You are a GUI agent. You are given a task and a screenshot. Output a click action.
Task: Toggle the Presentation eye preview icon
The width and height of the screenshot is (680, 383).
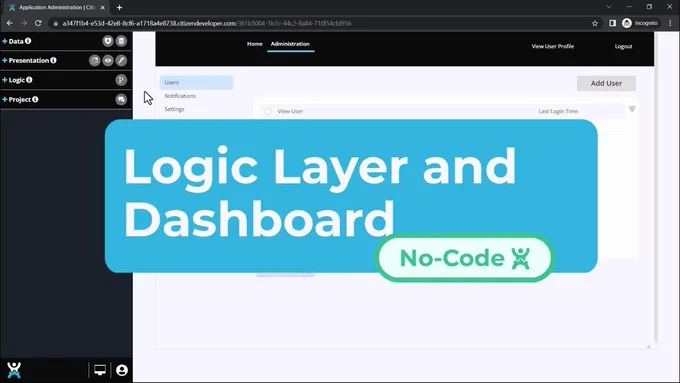(108, 60)
